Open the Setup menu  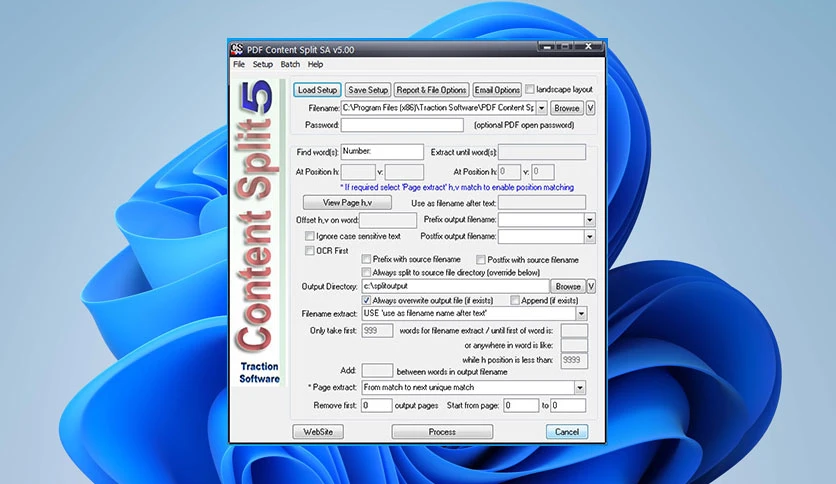(262, 64)
